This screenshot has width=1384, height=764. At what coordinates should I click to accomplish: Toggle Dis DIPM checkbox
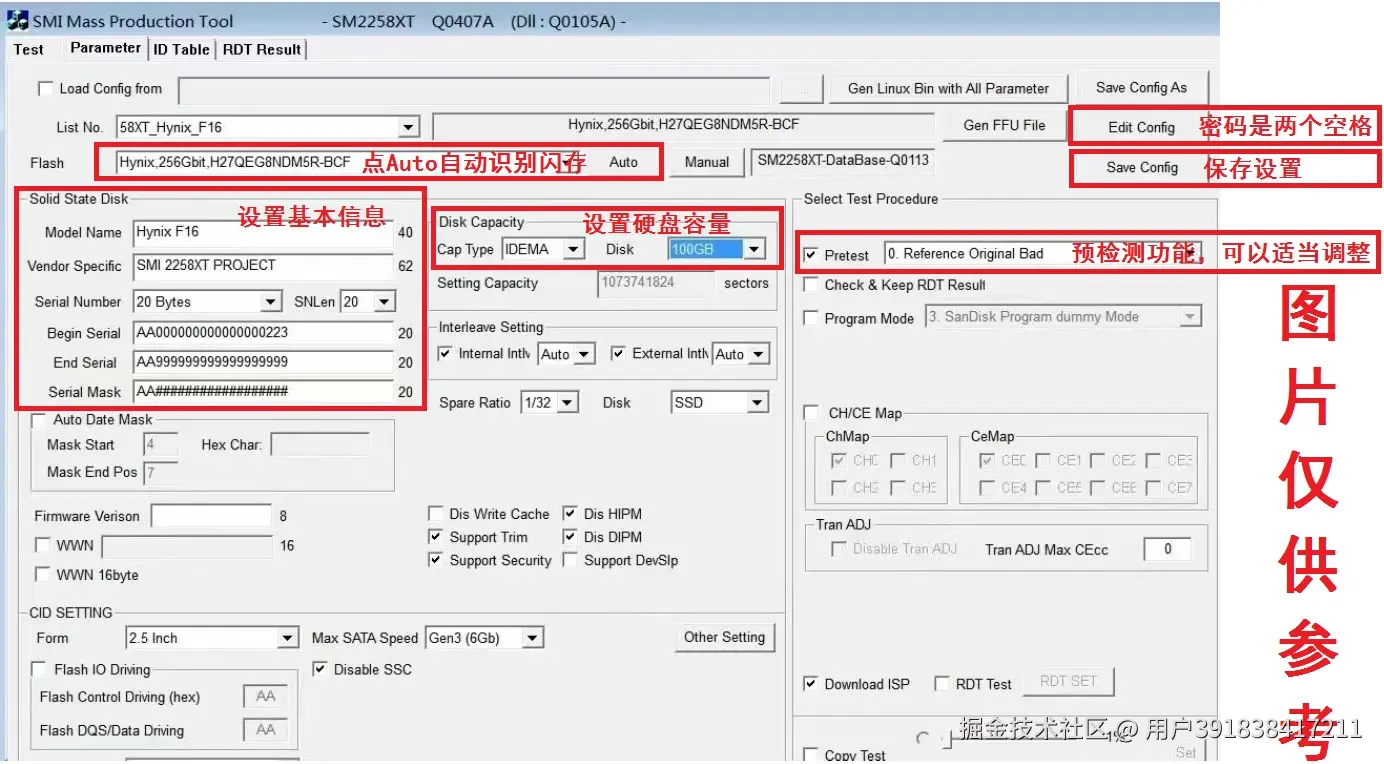[570, 537]
